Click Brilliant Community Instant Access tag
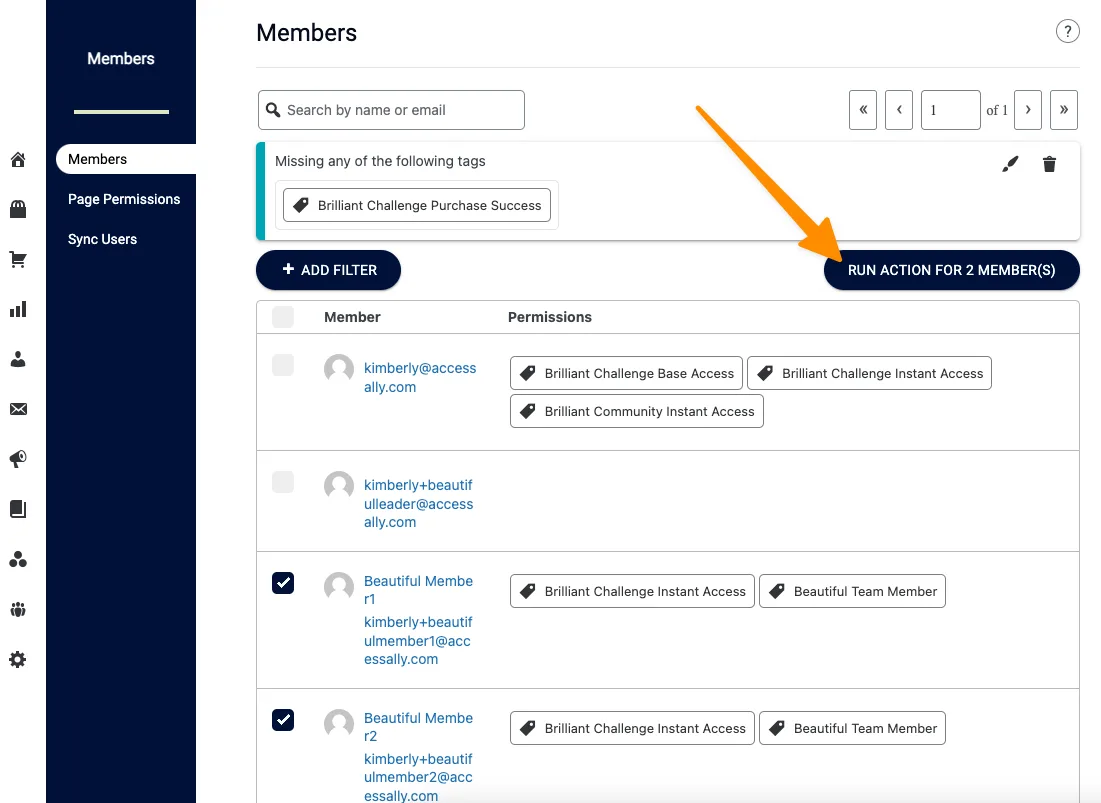This screenshot has width=1101, height=803. (637, 411)
